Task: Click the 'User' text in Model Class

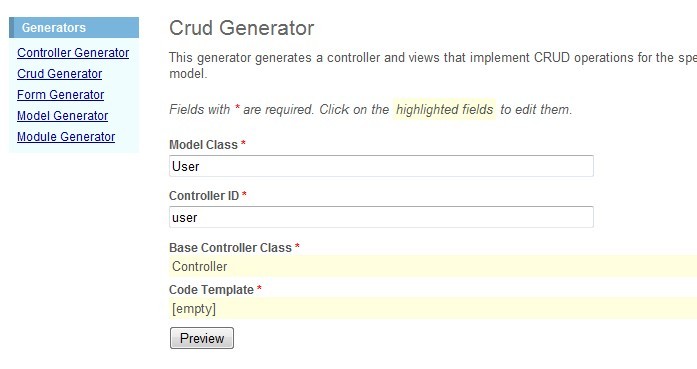Action: pos(185,166)
